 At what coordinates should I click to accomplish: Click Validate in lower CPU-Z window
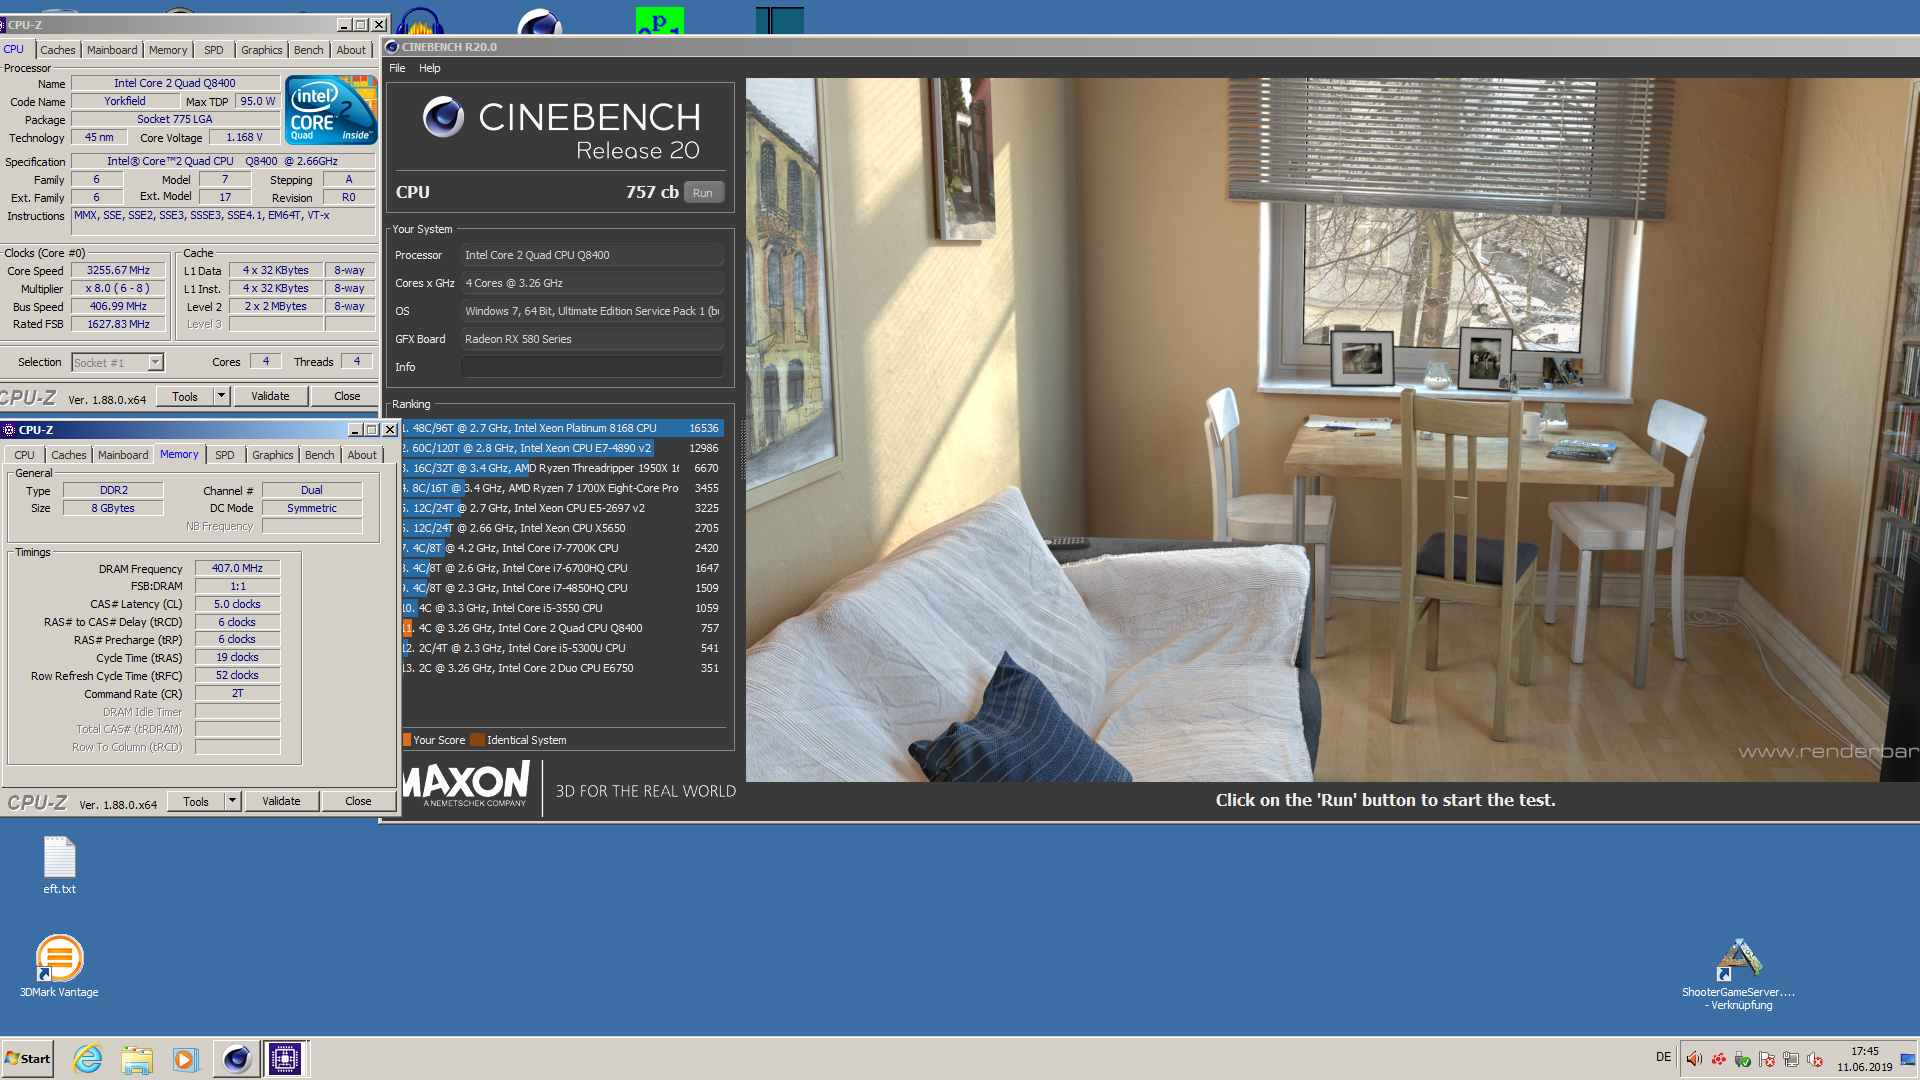(281, 801)
